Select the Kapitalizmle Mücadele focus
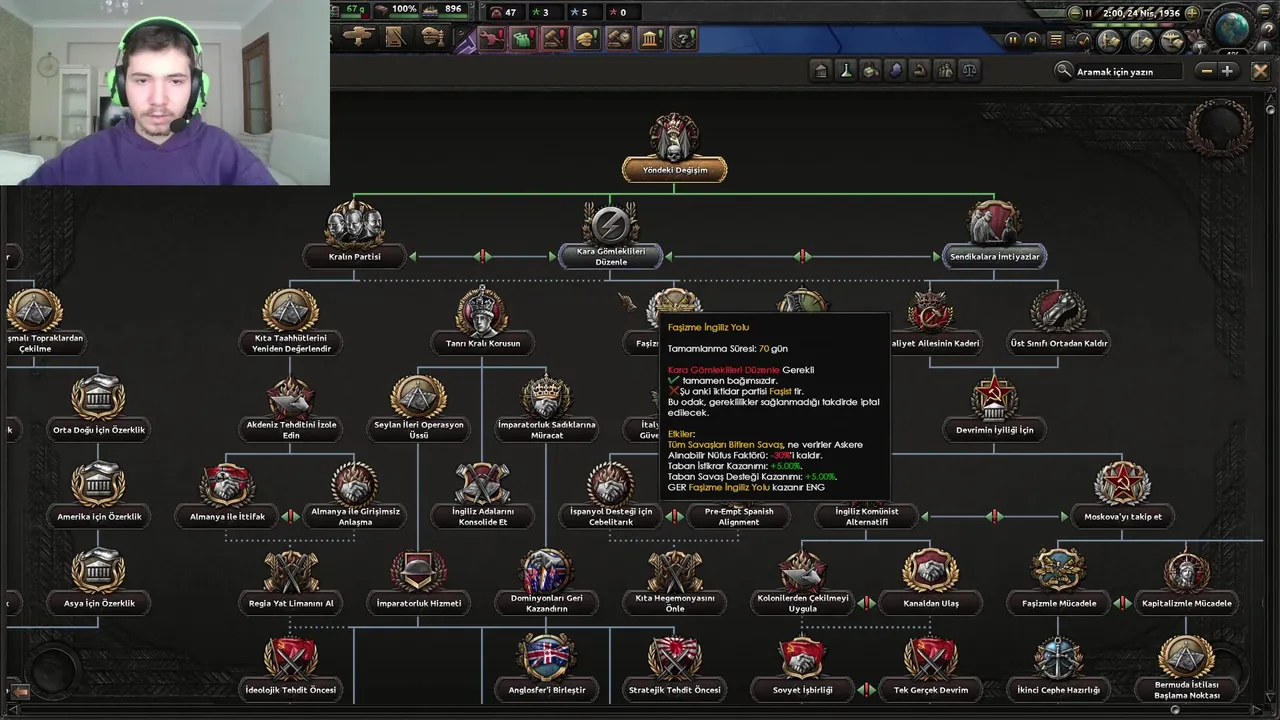Image resolution: width=1280 pixels, height=720 pixels. [x=1186, y=582]
